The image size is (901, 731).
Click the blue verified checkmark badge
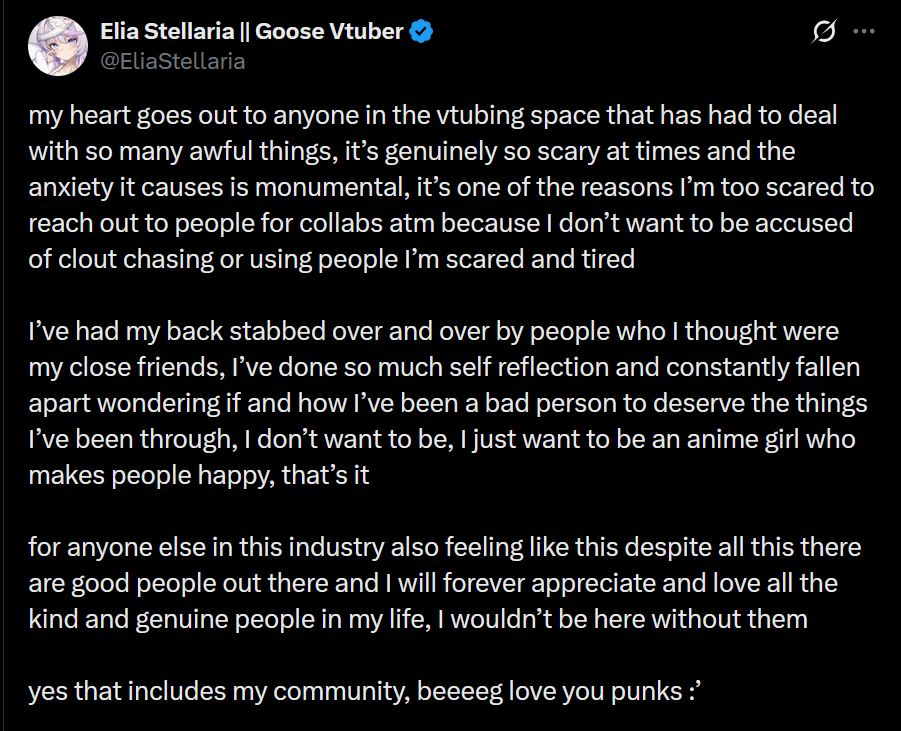pos(421,31)
